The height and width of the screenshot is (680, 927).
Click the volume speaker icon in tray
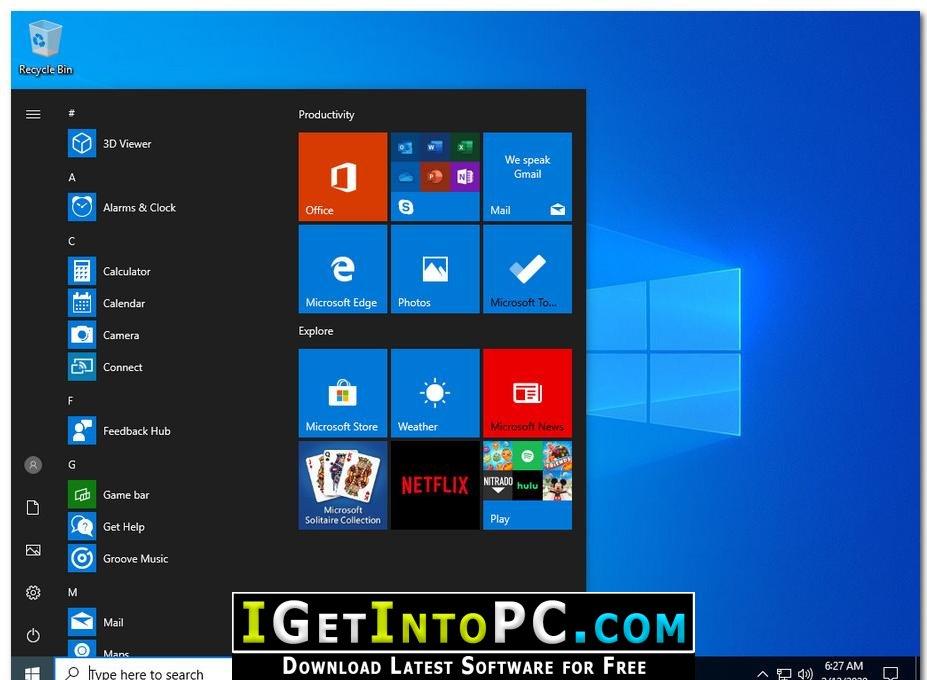click(x=805, y=673)
